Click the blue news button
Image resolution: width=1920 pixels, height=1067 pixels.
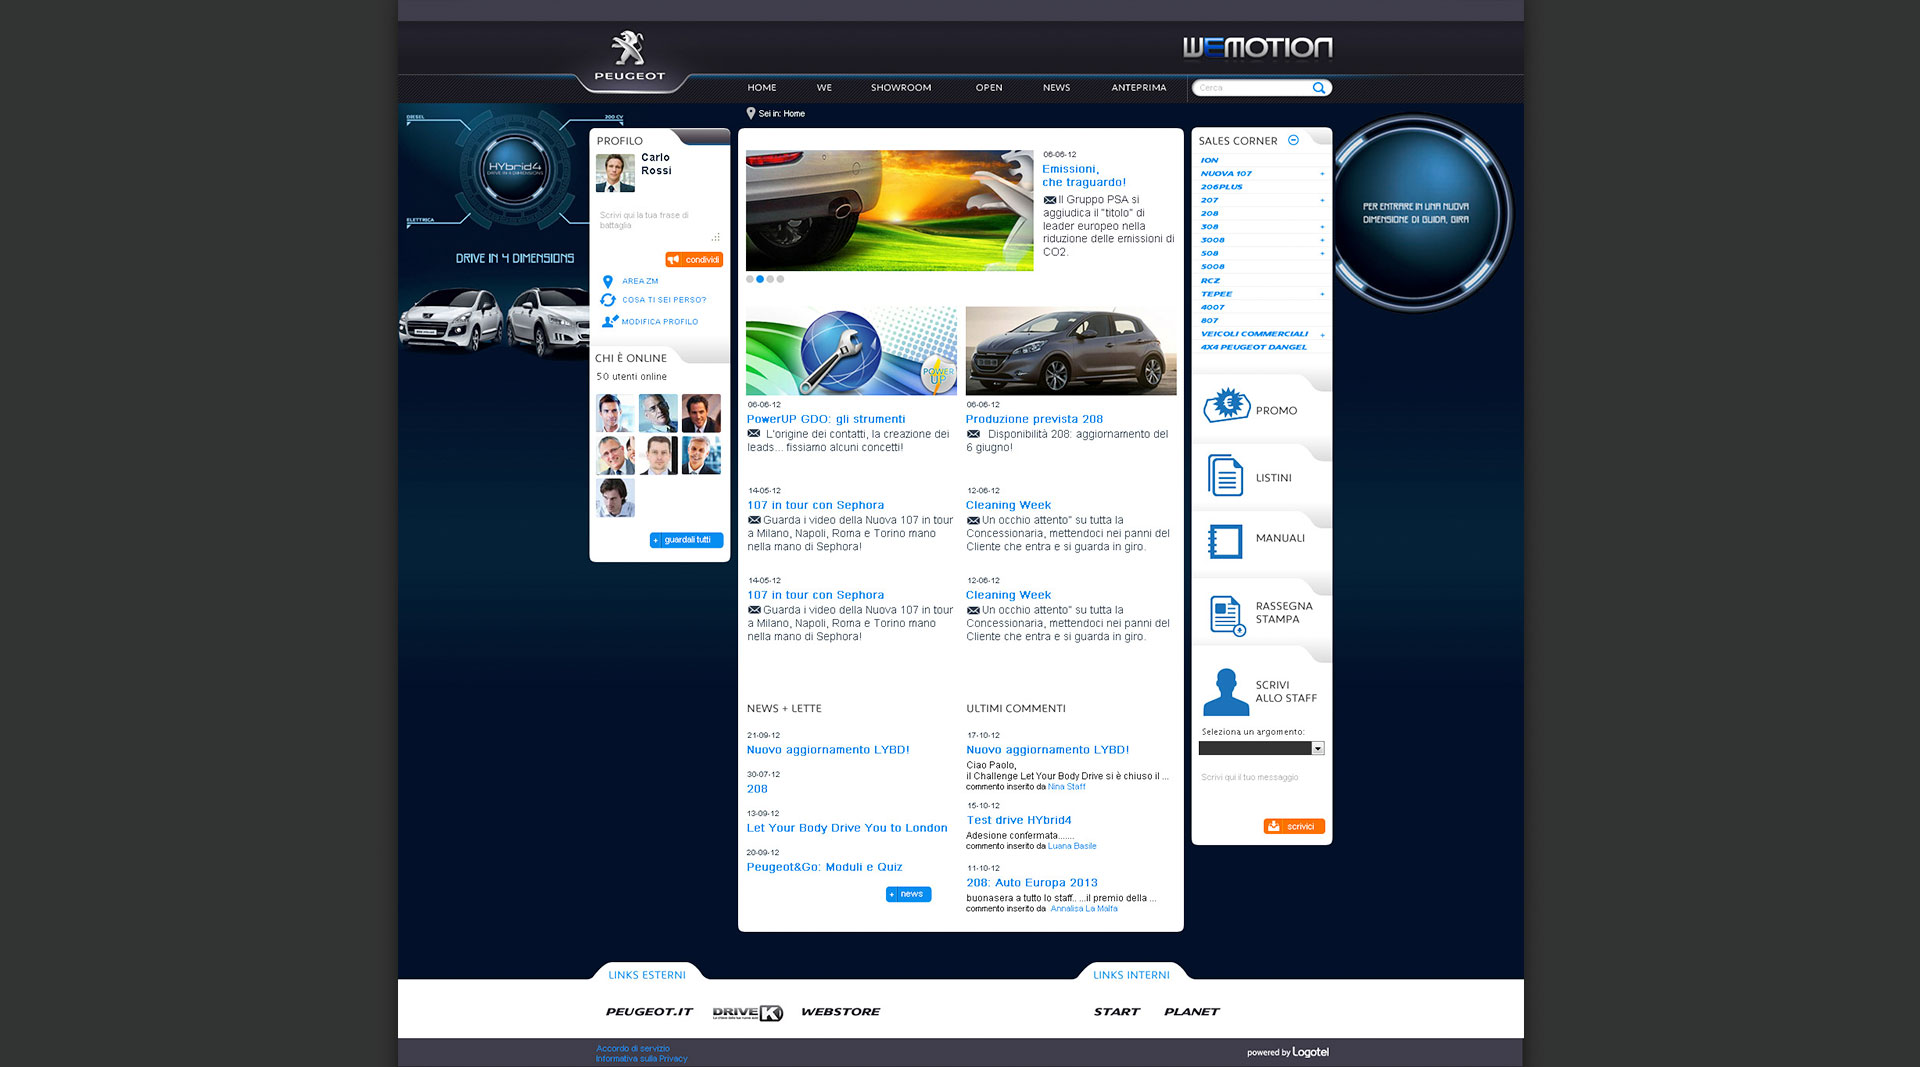[x=908, y=894]
